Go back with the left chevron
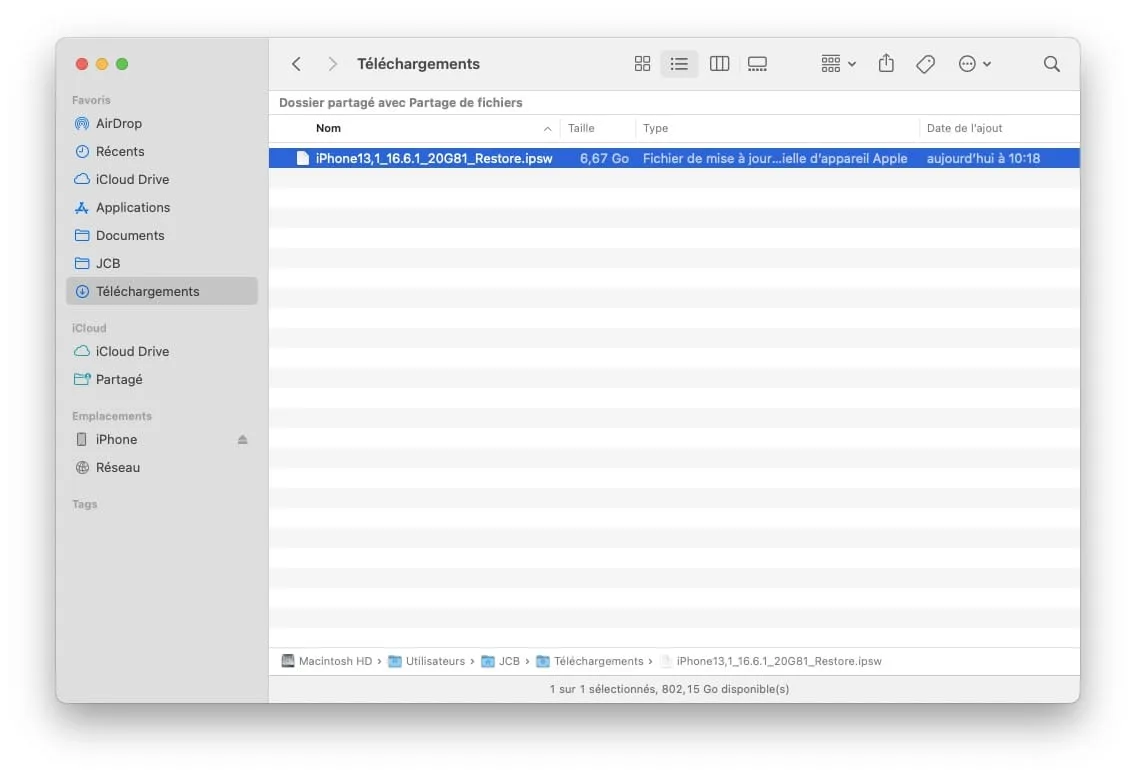Viewport: 1136px width, 777px height. (296, 64)
